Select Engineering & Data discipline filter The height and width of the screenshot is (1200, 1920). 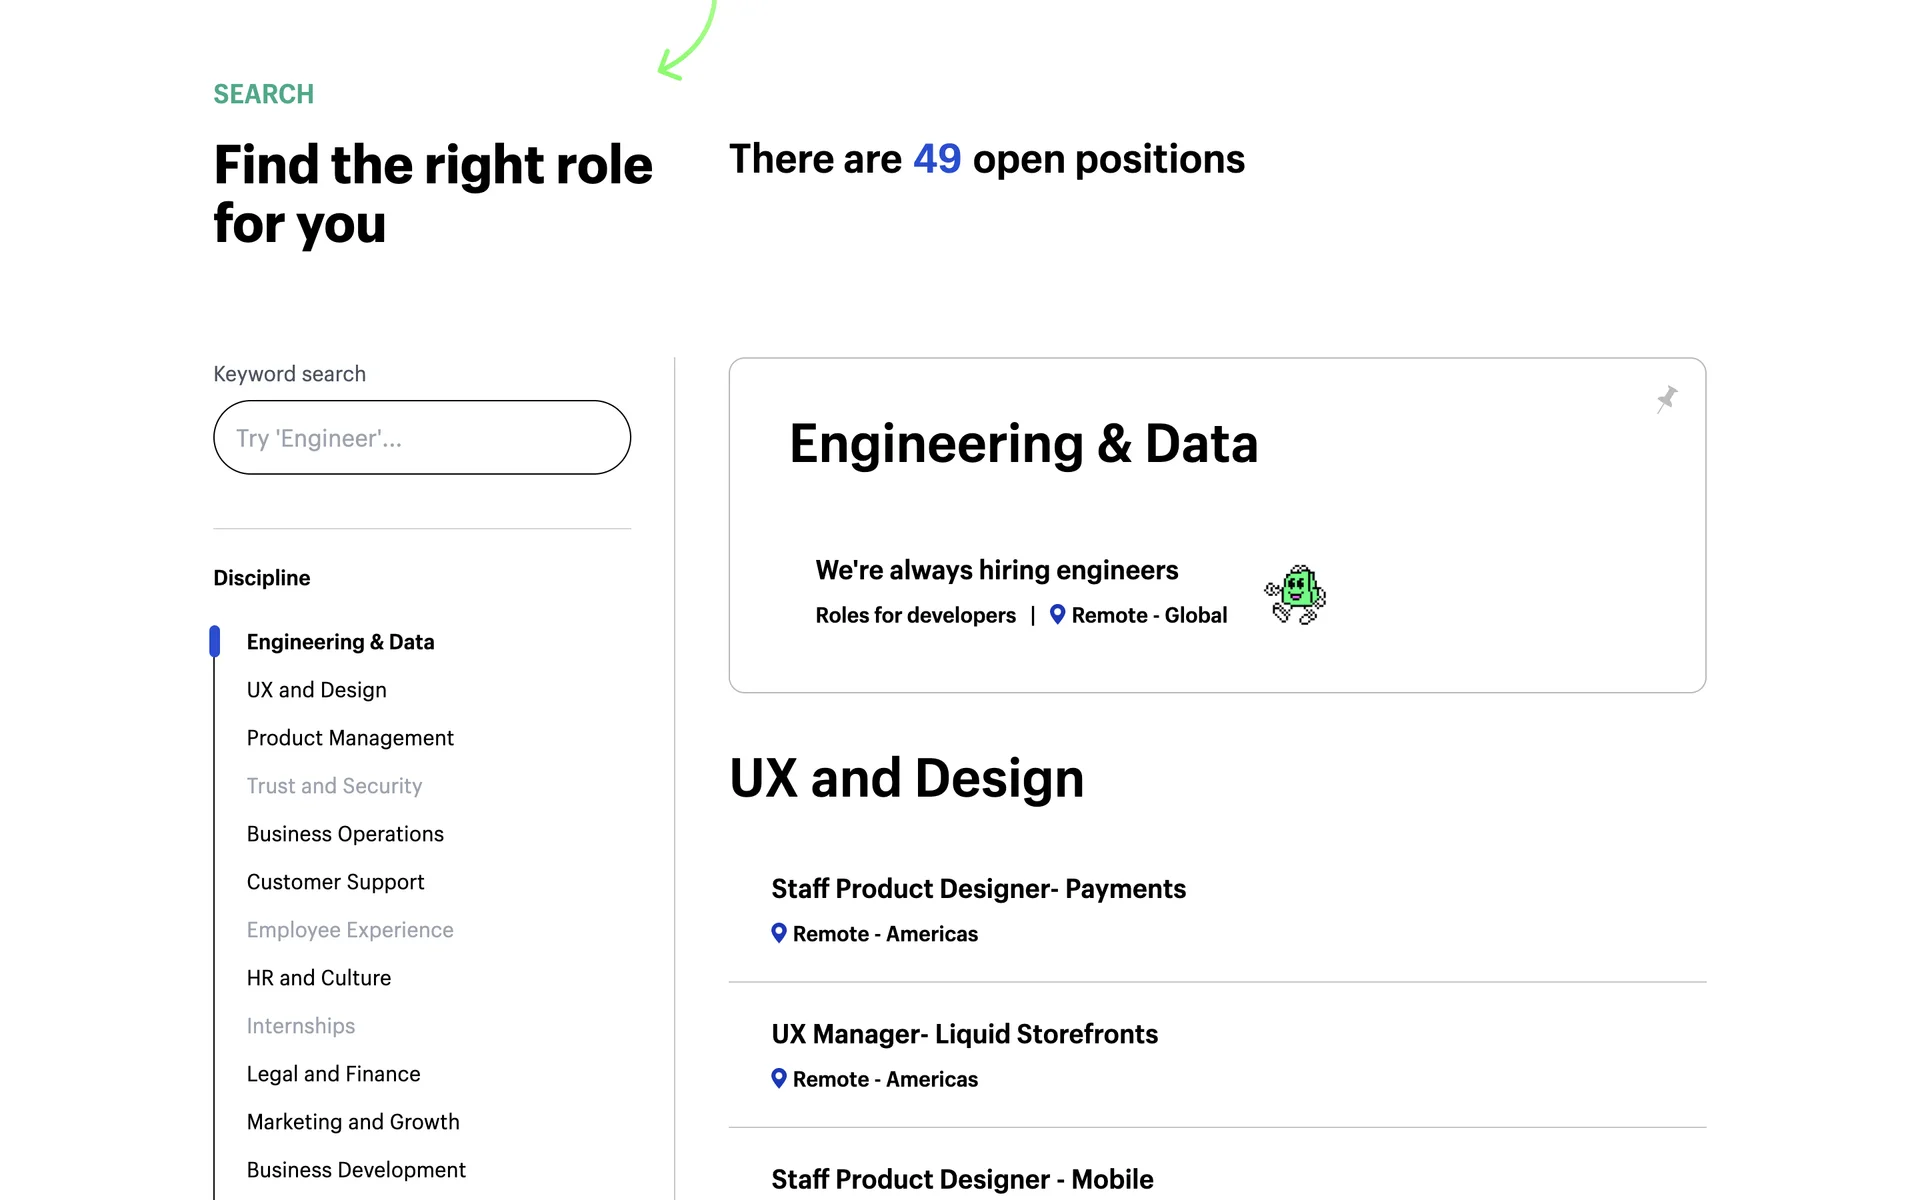(x=340, y=642)
